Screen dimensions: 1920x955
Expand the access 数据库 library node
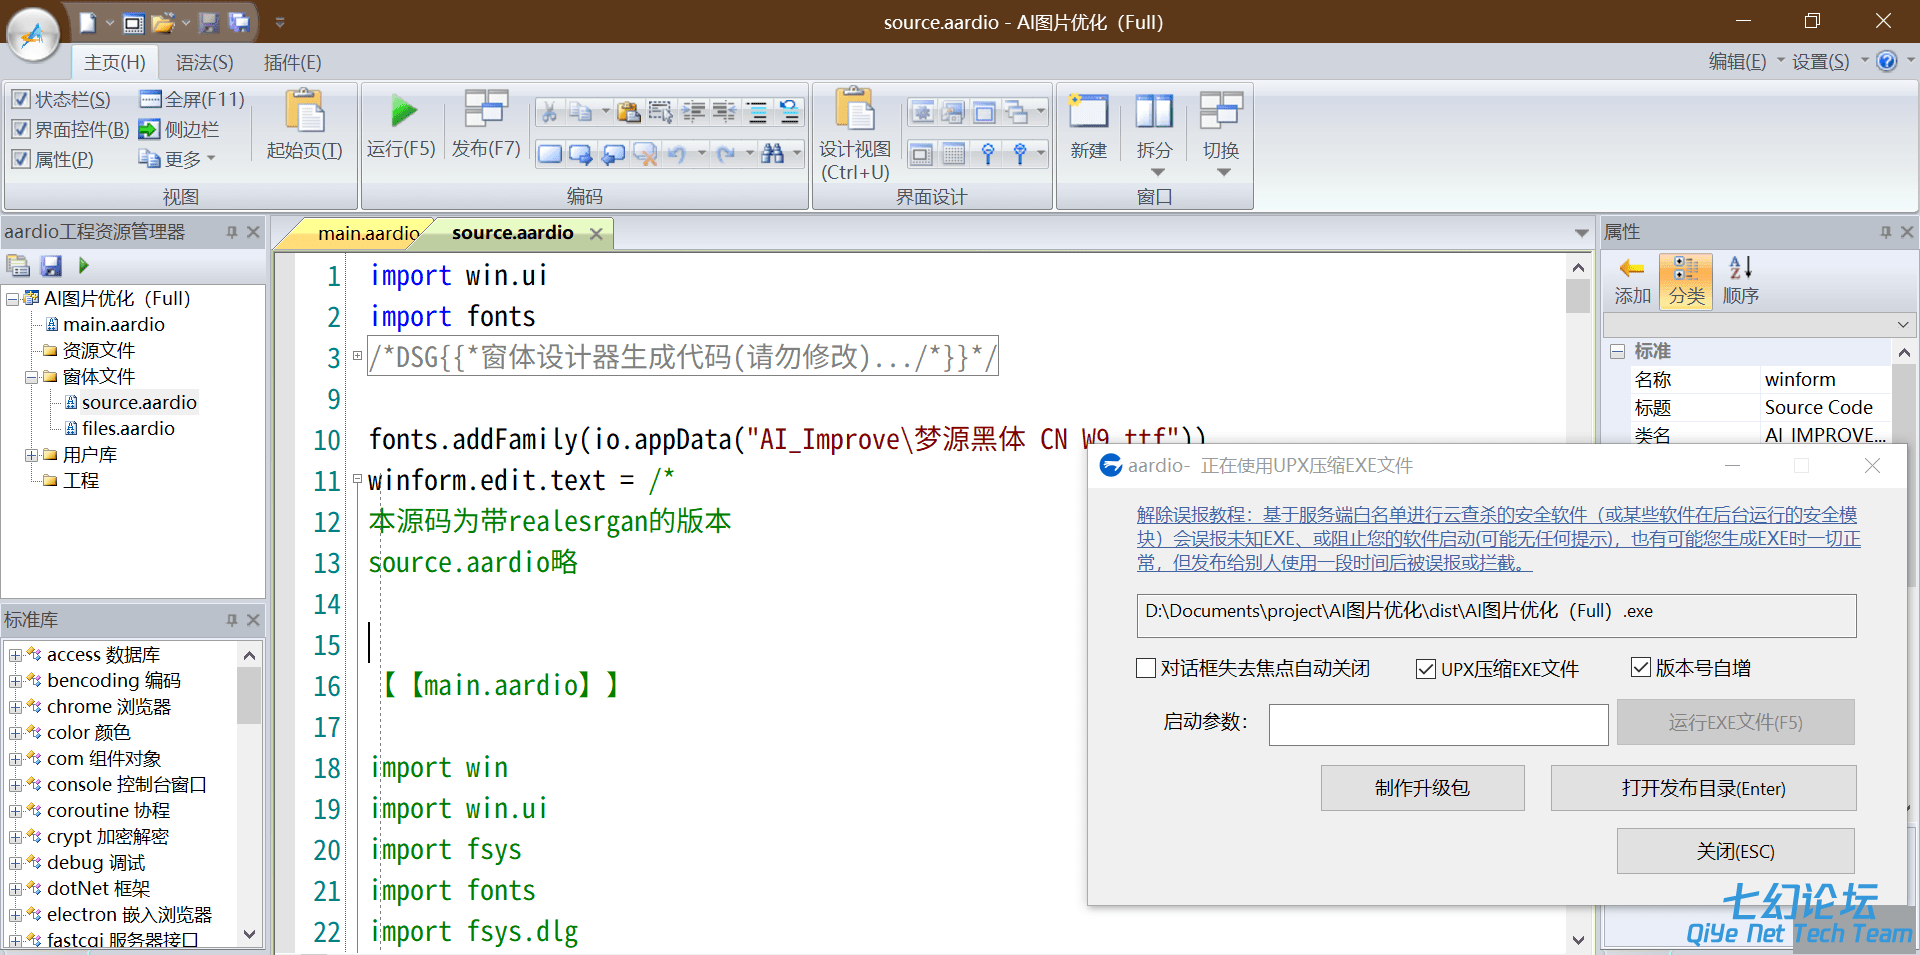pyautogui.click(x=15, y=655)
